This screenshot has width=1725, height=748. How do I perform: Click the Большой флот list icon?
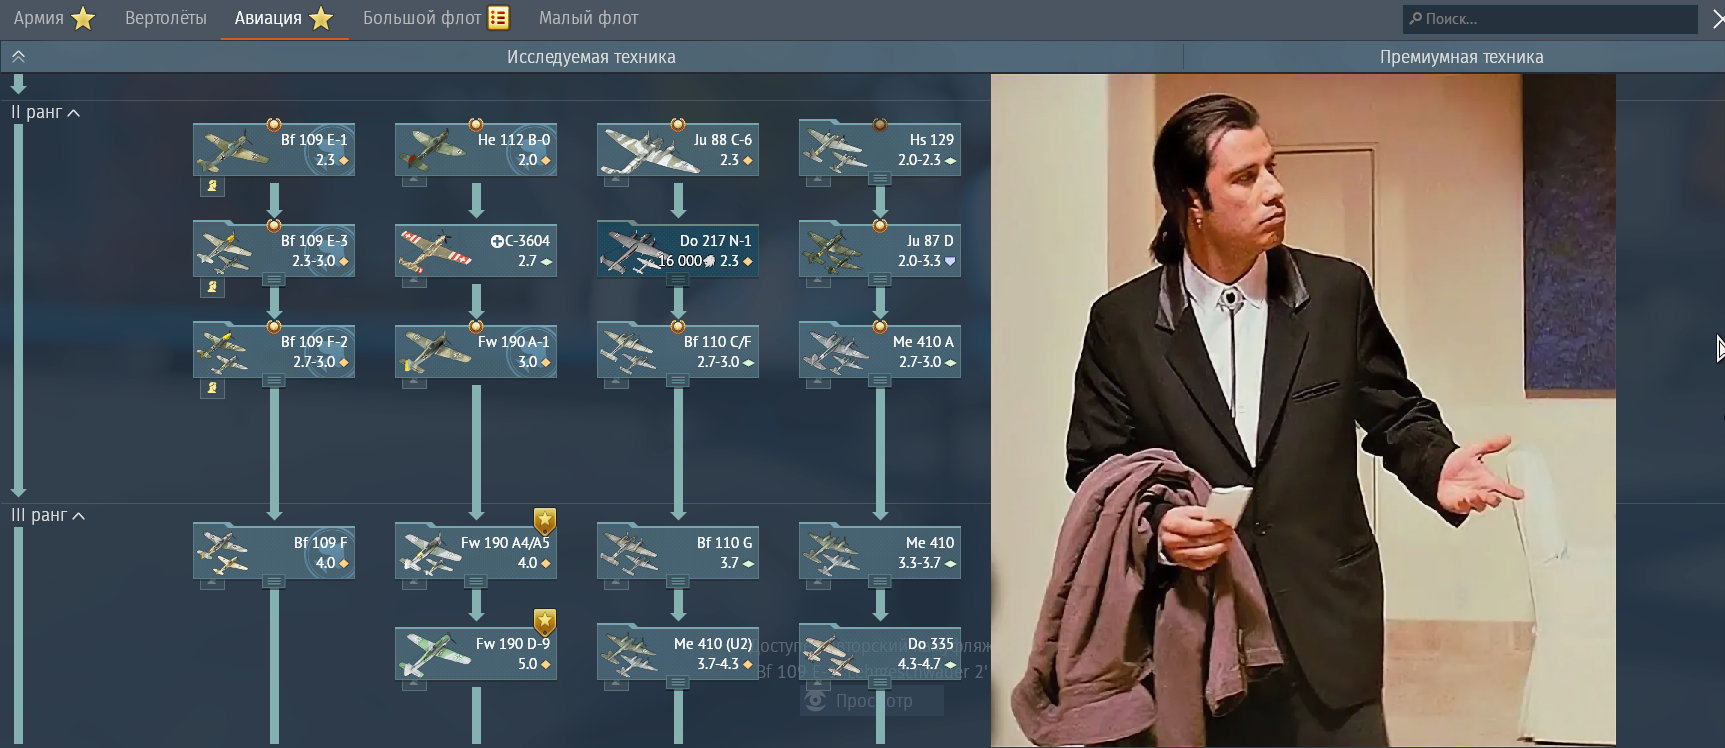tap(499, 18)
